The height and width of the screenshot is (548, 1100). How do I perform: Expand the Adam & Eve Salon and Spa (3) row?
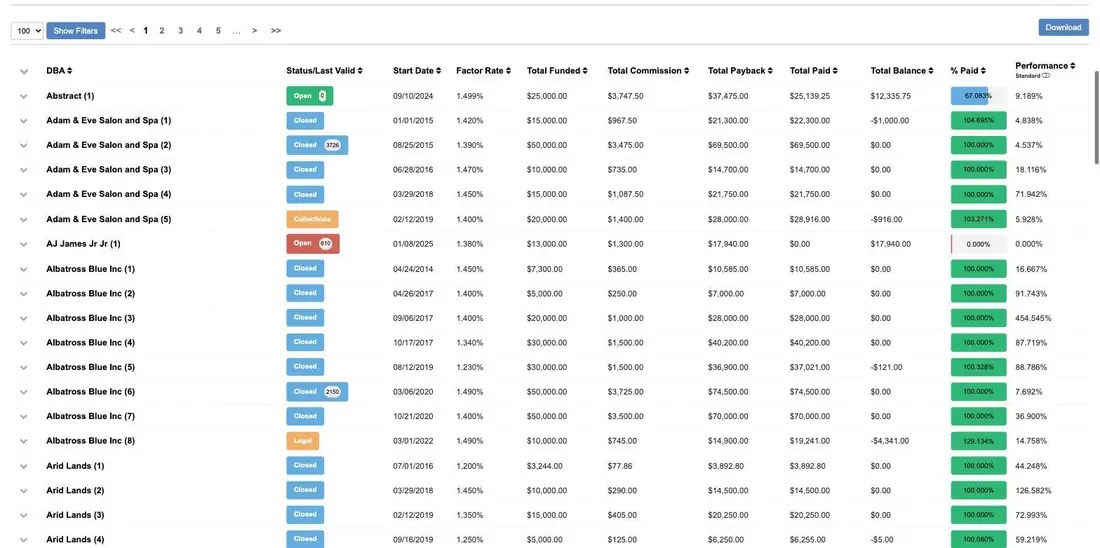point(24,170)
